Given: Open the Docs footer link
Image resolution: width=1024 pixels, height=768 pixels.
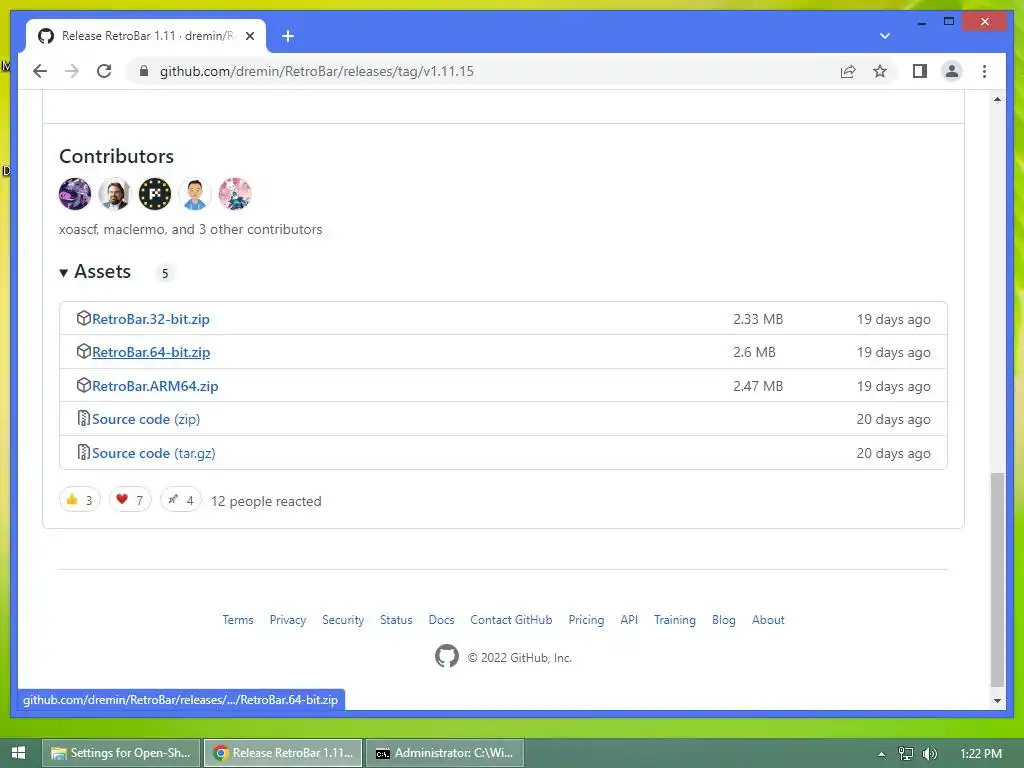Looking at the screenshot, I should (x=441, y=620).
